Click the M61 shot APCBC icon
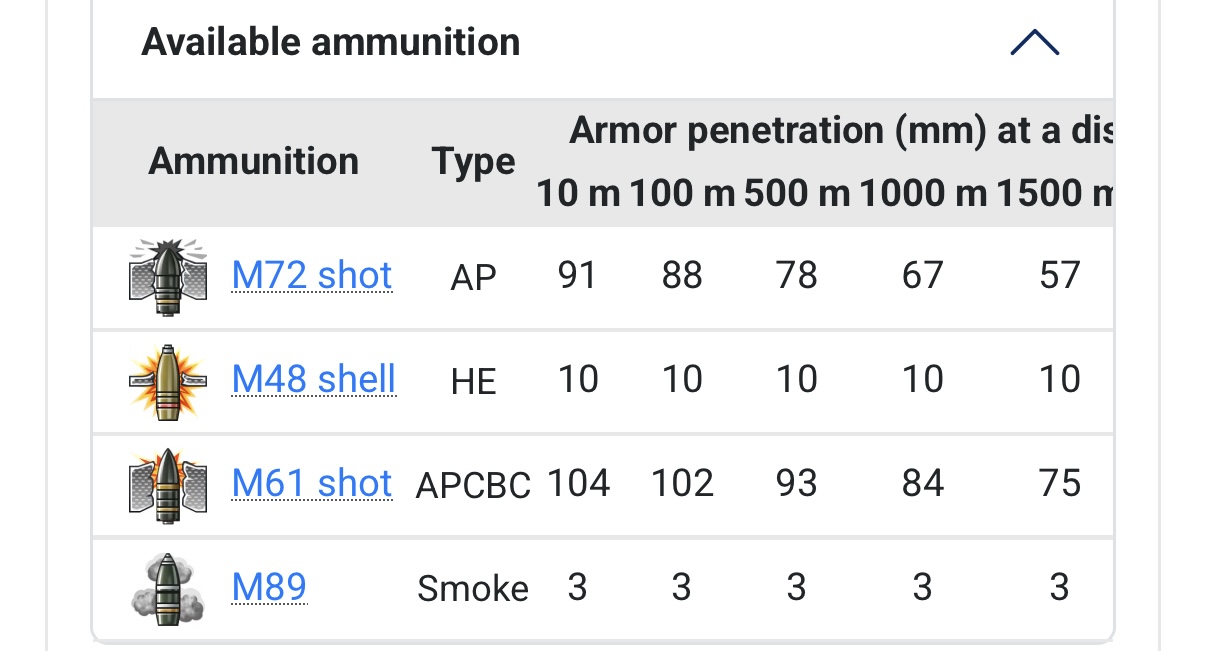This screenshot has width=1206, height=651. (168, 485)
